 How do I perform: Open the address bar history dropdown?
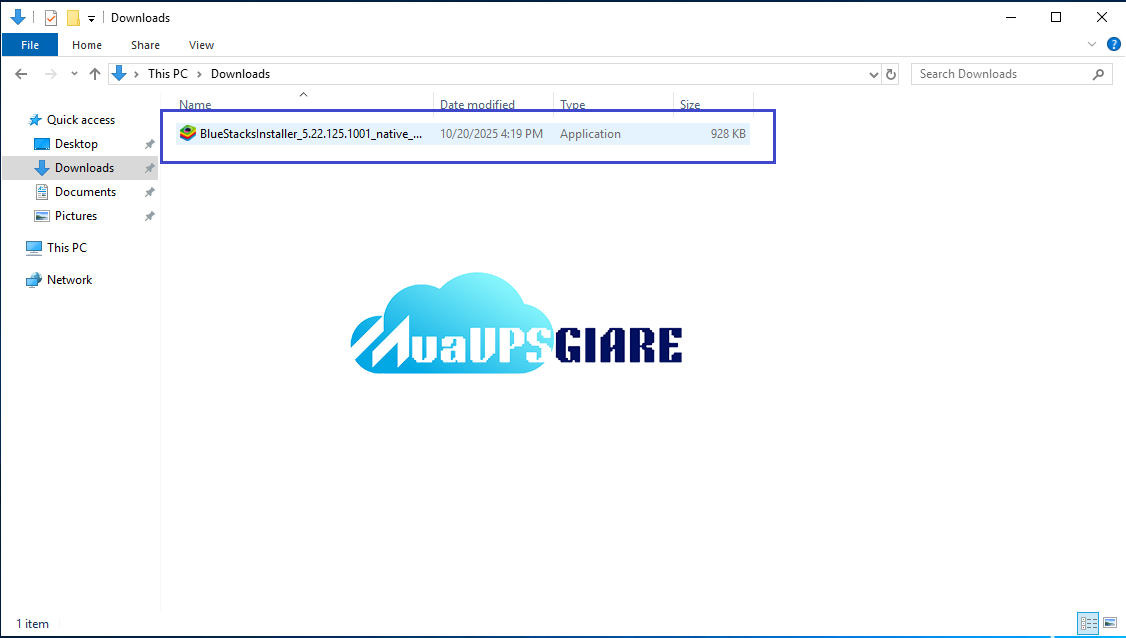873,74
